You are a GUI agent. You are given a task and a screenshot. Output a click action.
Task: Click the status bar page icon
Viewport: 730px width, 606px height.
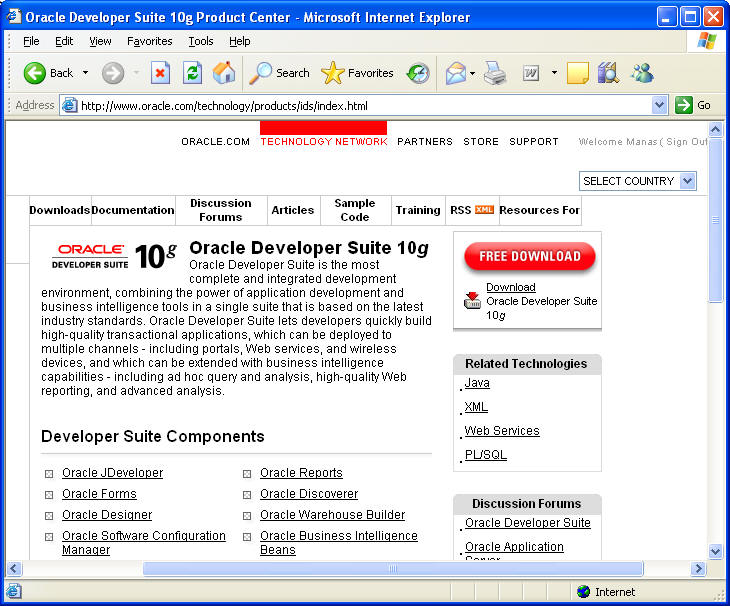click(14, 591)
